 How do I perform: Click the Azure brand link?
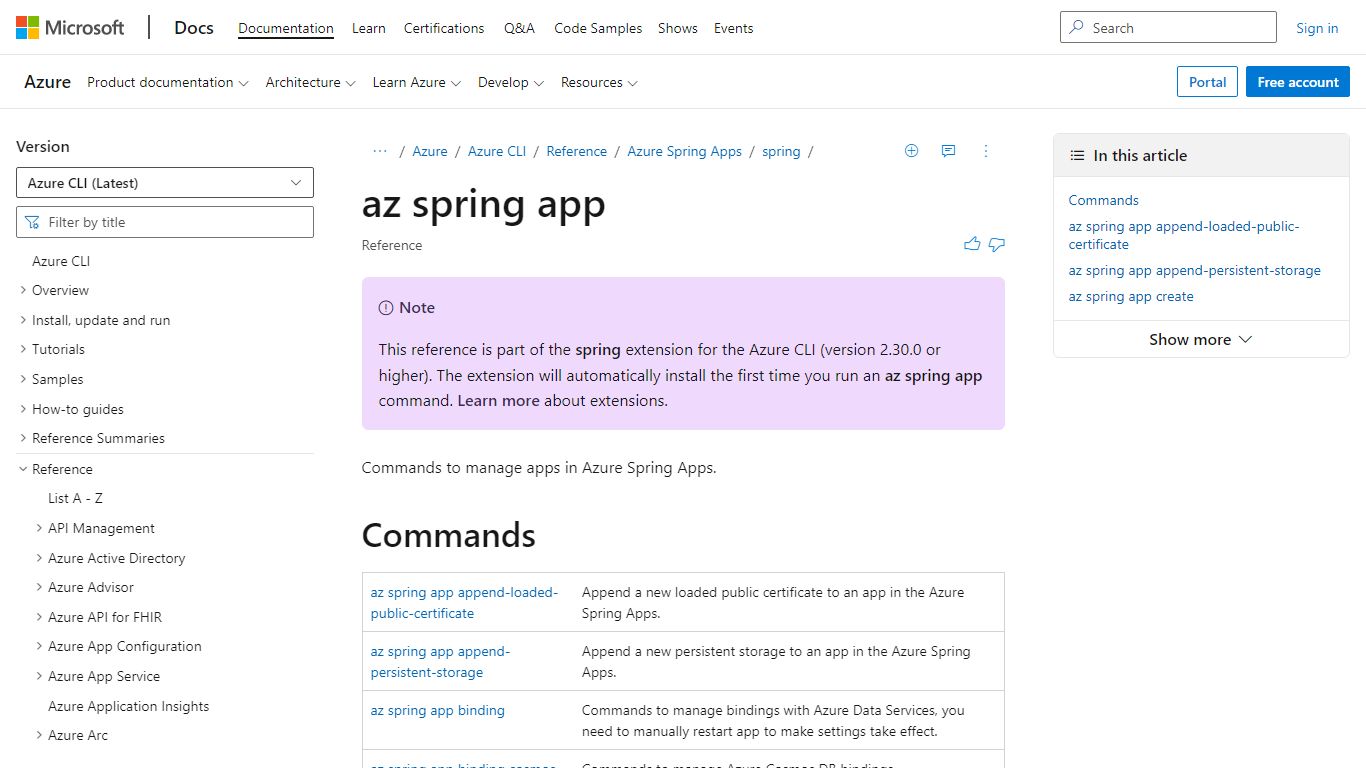point(48,82)
